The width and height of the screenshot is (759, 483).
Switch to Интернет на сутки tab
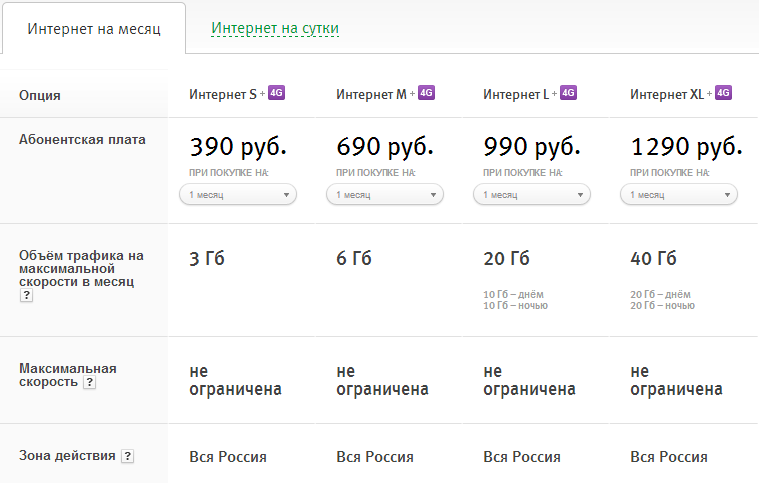tap(275, 29)
